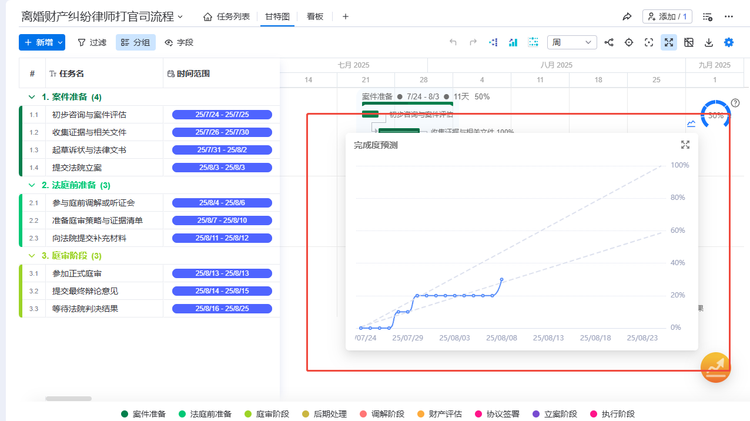Switch to the 甘特图 tab
This screenshot has width=750, height=421.
tap(277, 17)
